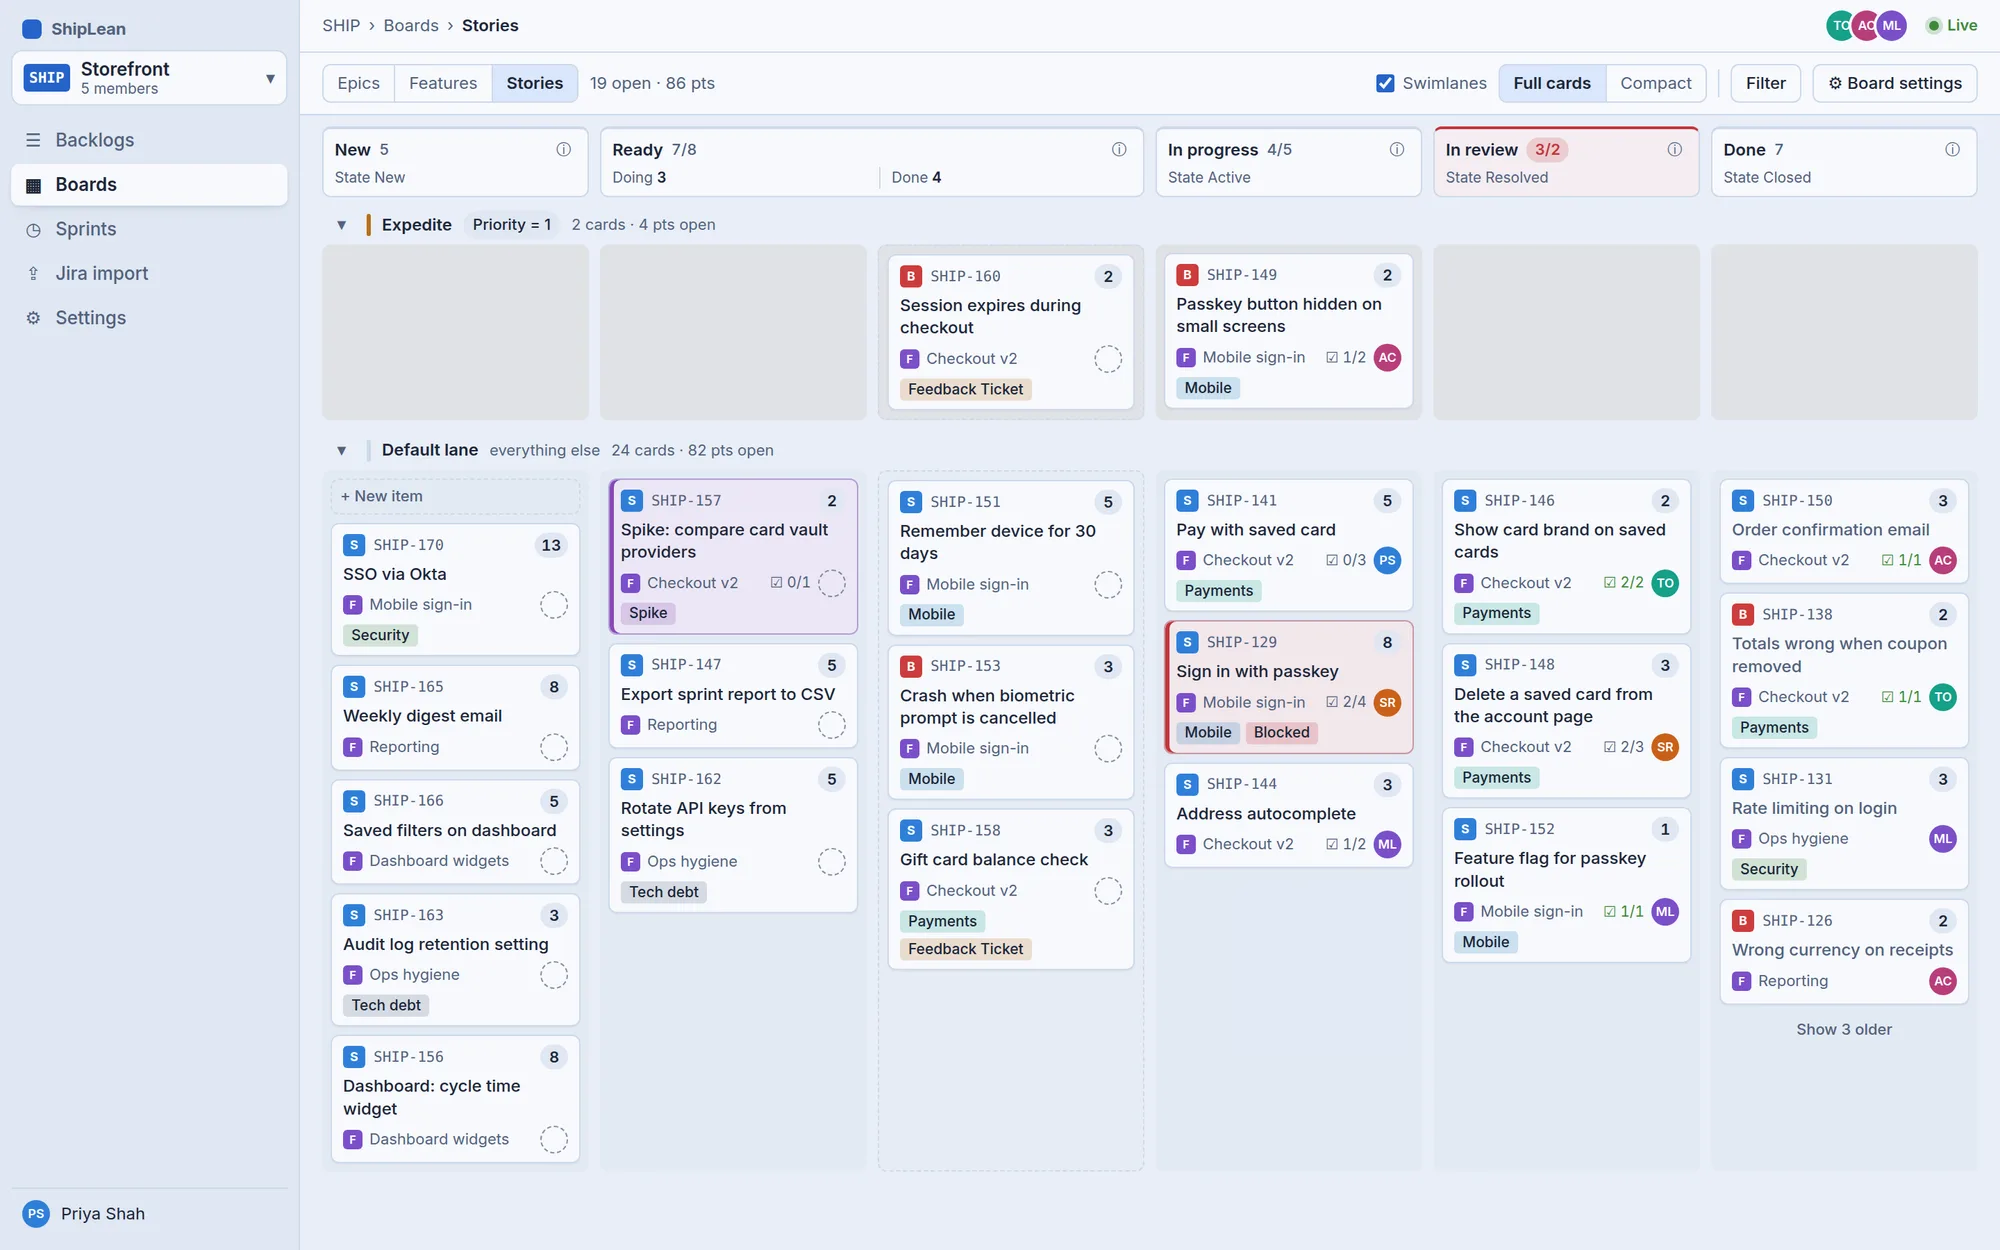Switch to the Epics tab
2000x1250 pixels.
pyautogui.click(x=358, y=83)
